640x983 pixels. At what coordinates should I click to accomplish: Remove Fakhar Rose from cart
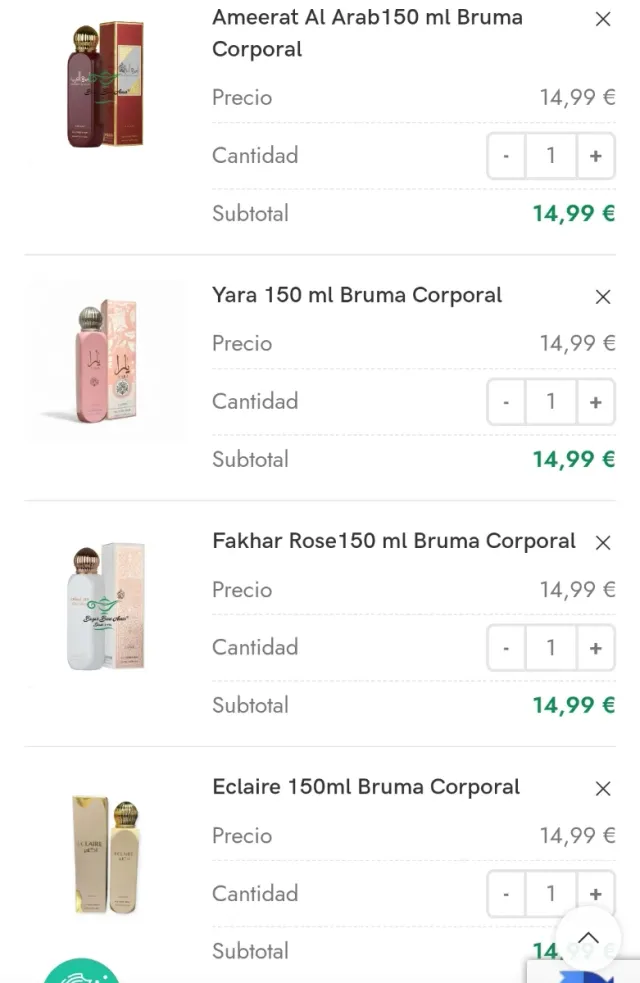point(603,543)
